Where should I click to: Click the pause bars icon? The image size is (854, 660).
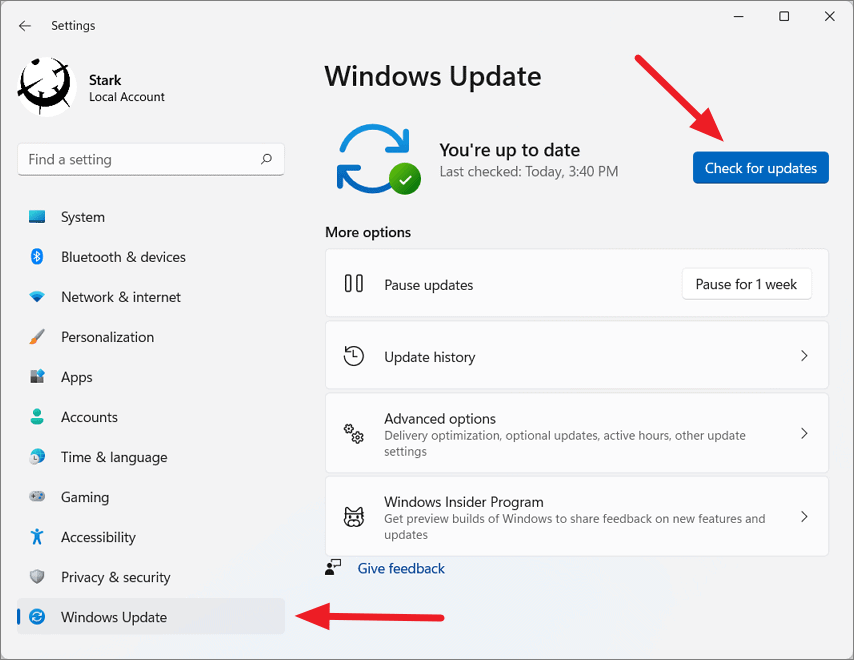(353, 284)
